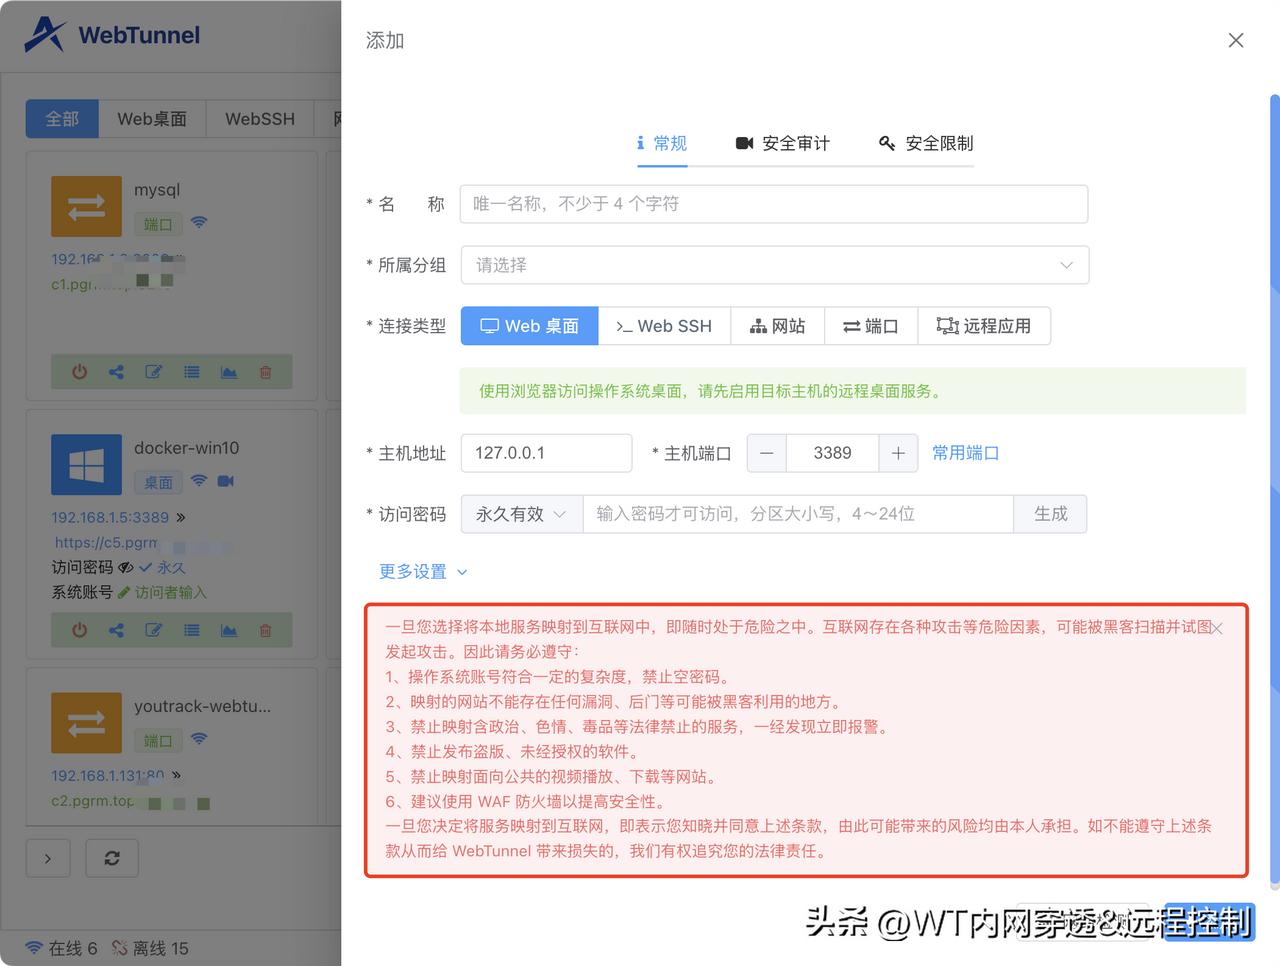Open logs list for docker-win10
The image size is (1280, 966).
[x=192, y=630]
